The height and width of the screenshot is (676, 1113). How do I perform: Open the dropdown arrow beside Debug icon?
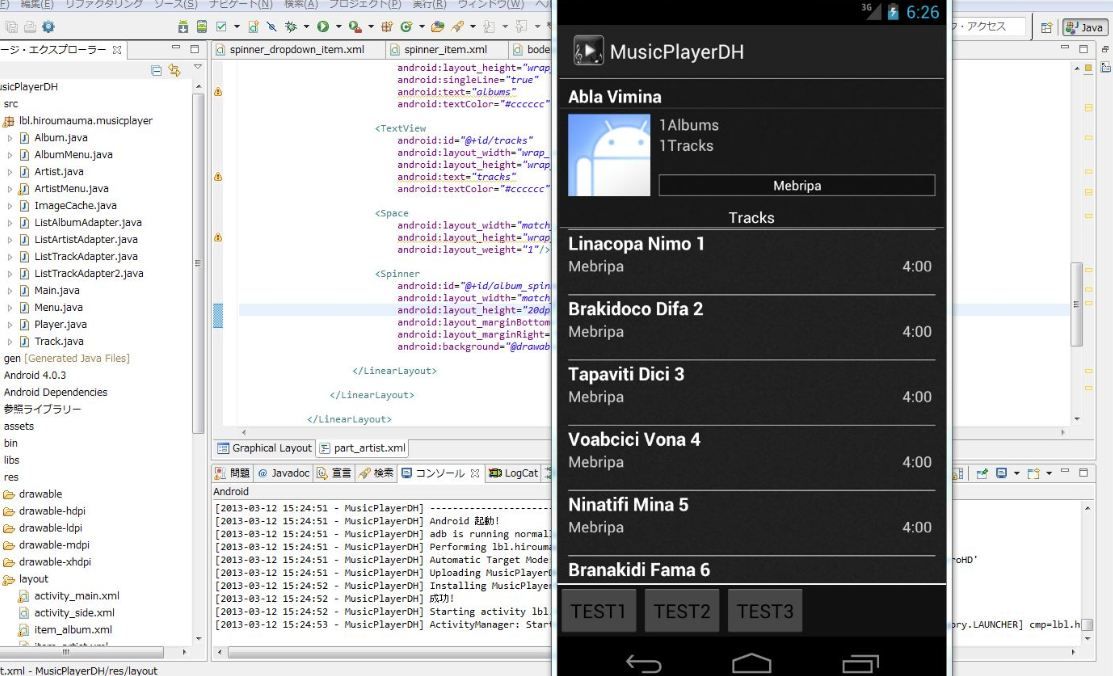click(x=306, y=27)
